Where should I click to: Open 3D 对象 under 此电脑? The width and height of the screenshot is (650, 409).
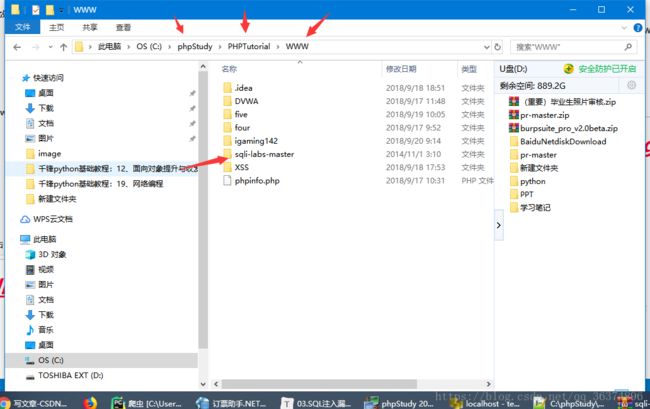pos(52,254)
